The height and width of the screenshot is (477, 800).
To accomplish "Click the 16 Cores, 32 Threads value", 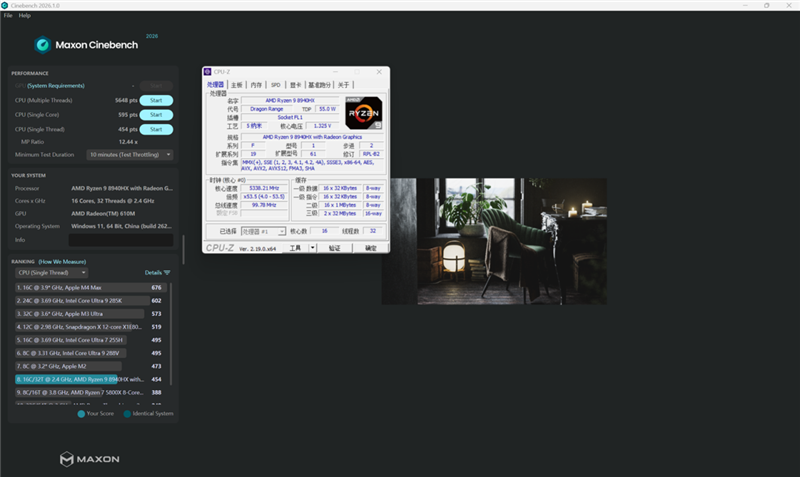I will 113,201.
